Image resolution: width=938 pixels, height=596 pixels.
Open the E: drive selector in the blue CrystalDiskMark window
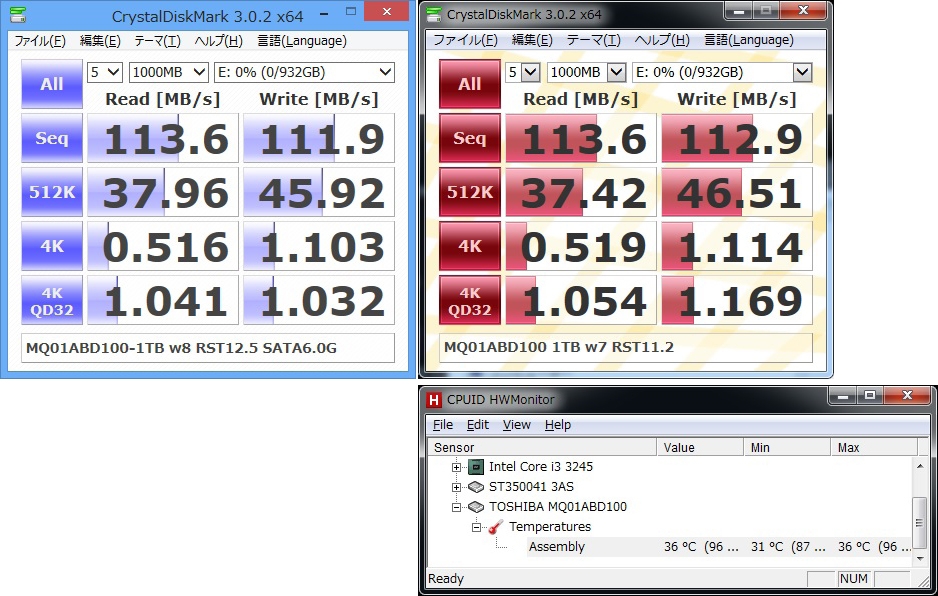pyautogui.click(x=304, y=72)
